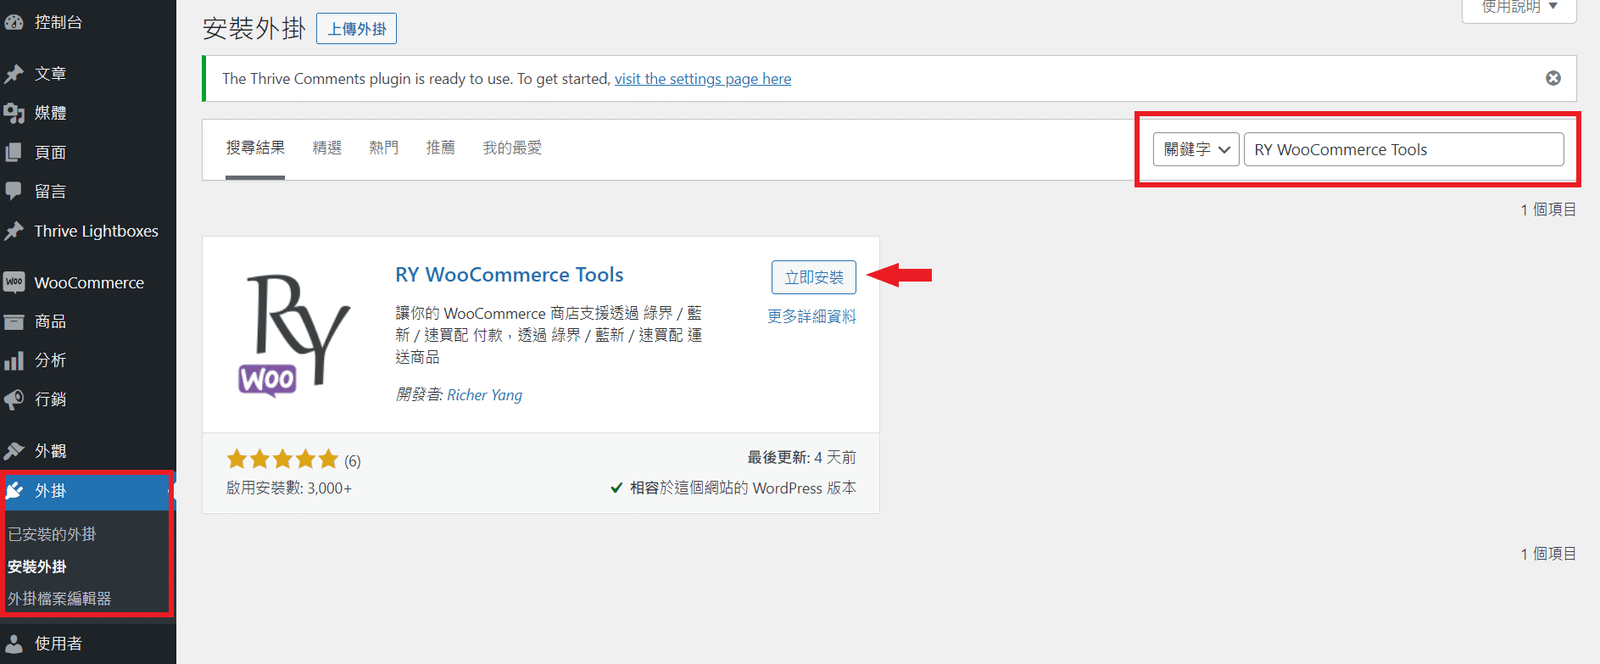Open the WooCommerce menu label
1600x664 pixels.
point(89,283)
